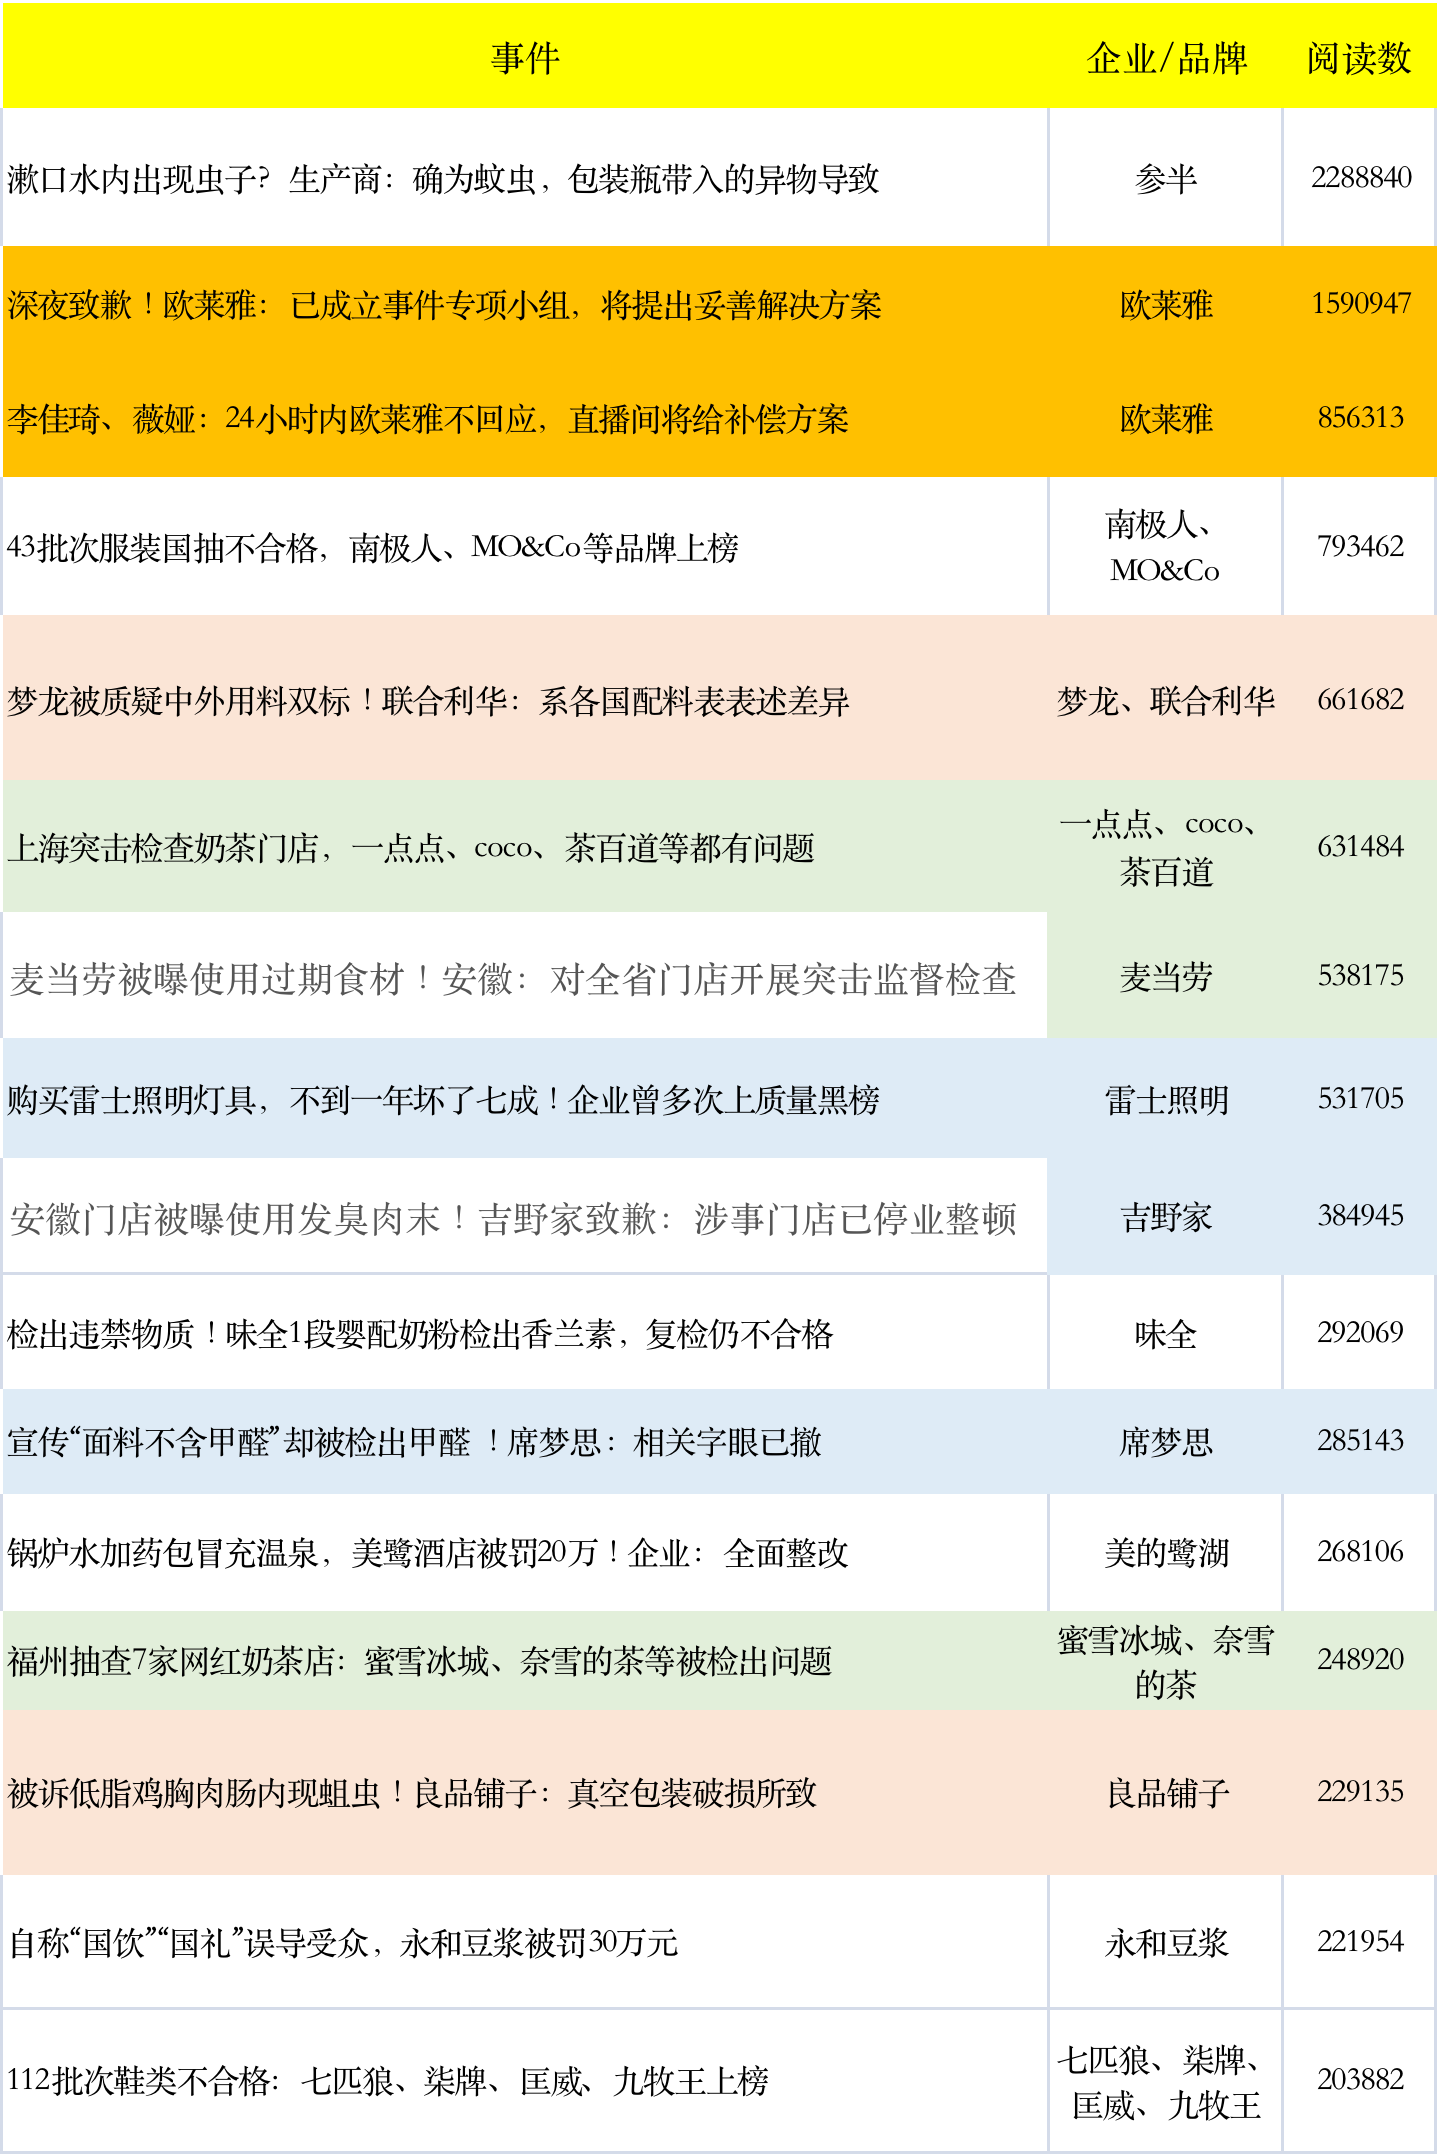Select the brand cell "南极人、MO&Co"
1438x2154 pixels.
[1166, 547]
